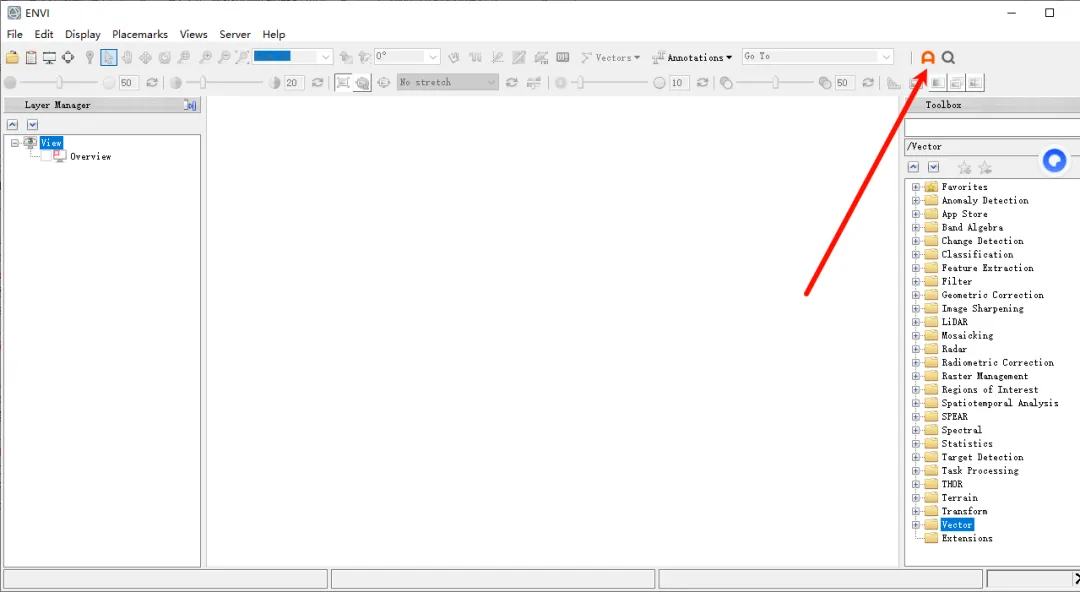Click the View Flicker icon
This screenshot has width=1080, height=592.
(956, 83)
